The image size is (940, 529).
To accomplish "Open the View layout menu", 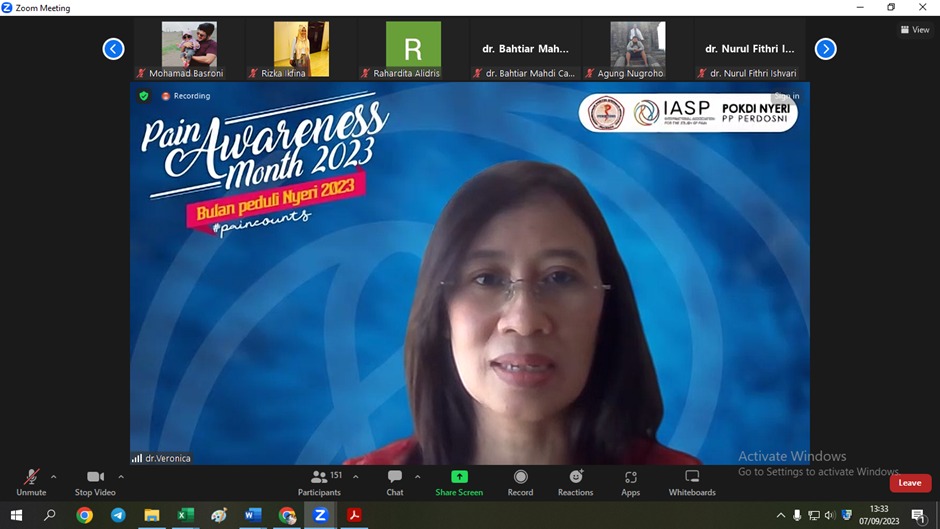I will 915,30.
